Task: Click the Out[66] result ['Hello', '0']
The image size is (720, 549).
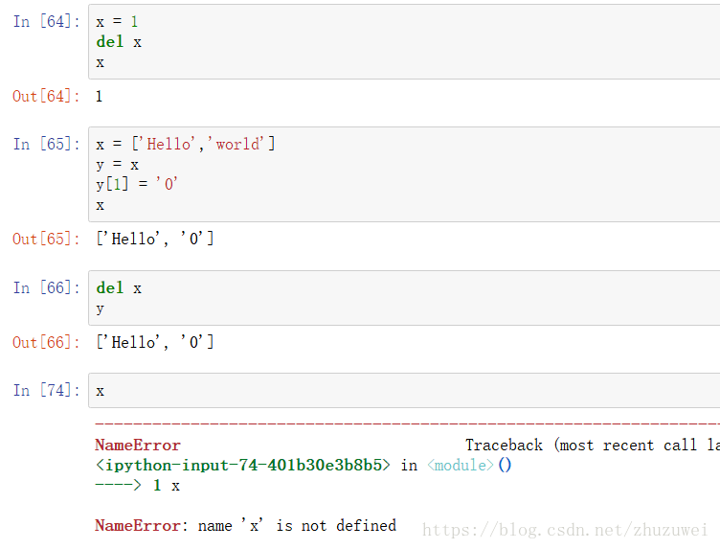Action: pyautogui.click(x=155, y=343)
